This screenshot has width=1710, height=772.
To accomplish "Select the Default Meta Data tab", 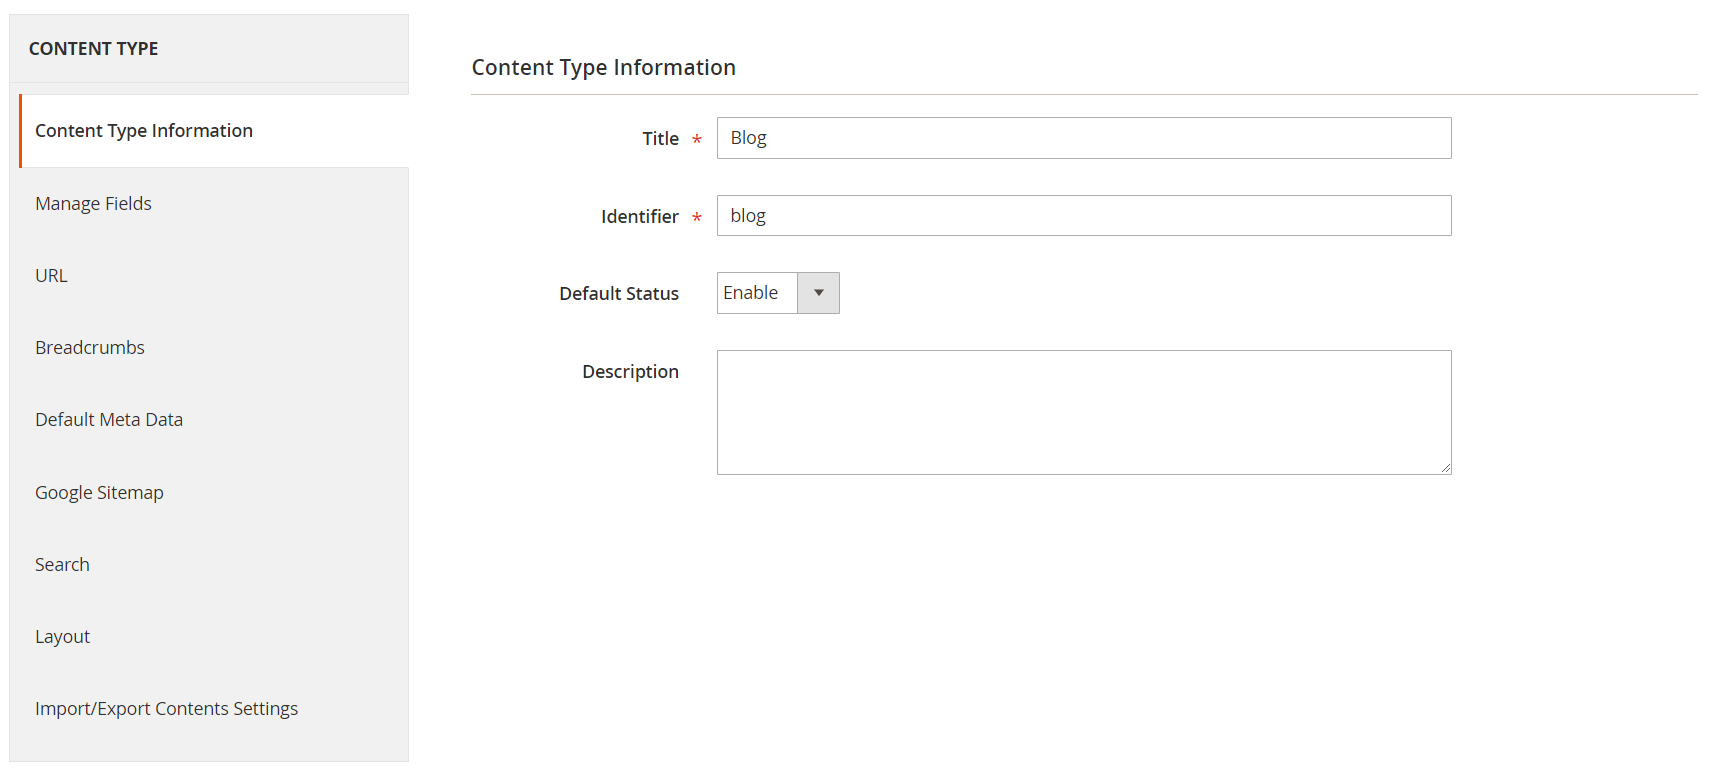I will (109, 420).
